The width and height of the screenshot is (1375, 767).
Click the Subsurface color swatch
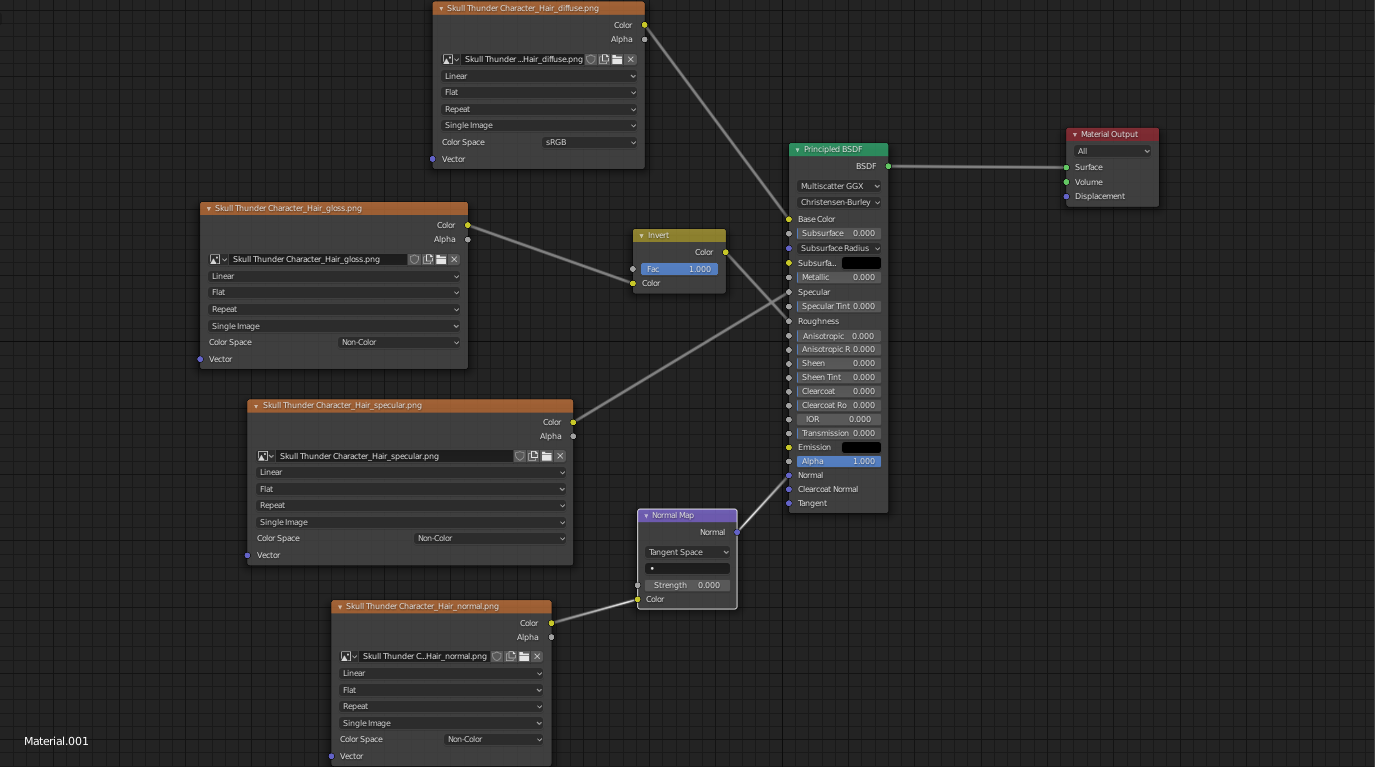[861, 263]
